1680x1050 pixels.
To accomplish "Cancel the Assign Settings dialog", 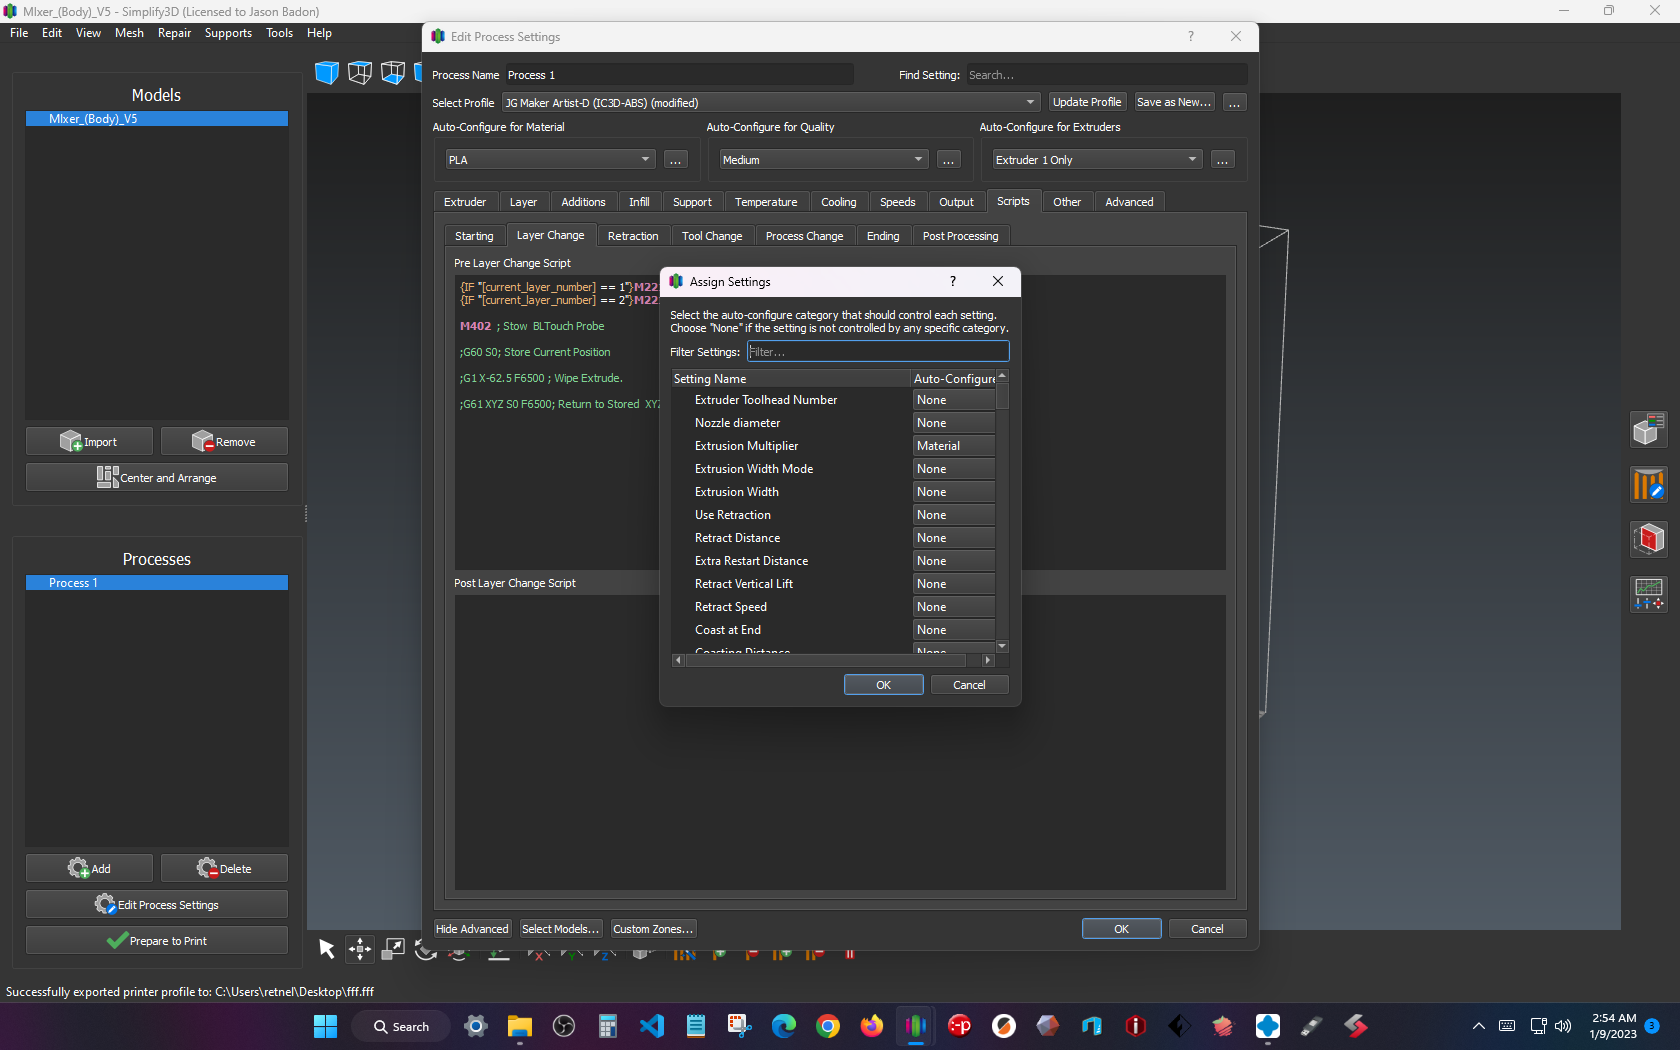I will tap(969, 685).
